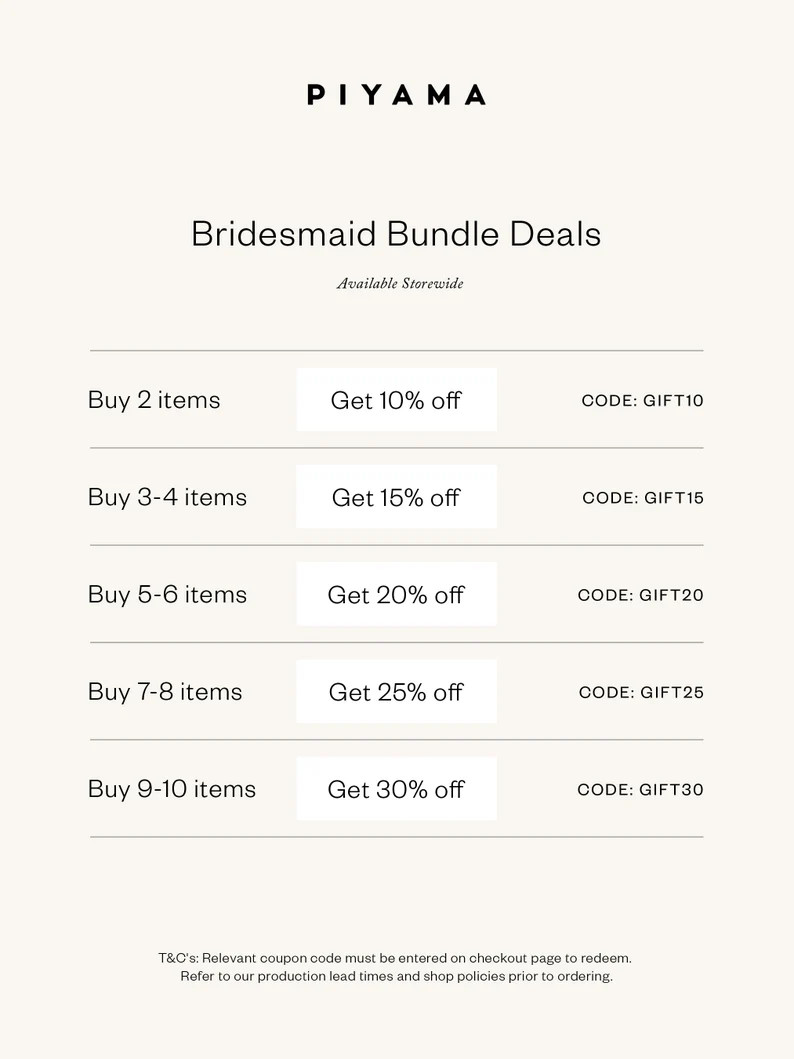Viewport: 794px width, 1059px height.
Task: Click the T&C's coupon code redemption line
Action: click(x=395, y=957)
